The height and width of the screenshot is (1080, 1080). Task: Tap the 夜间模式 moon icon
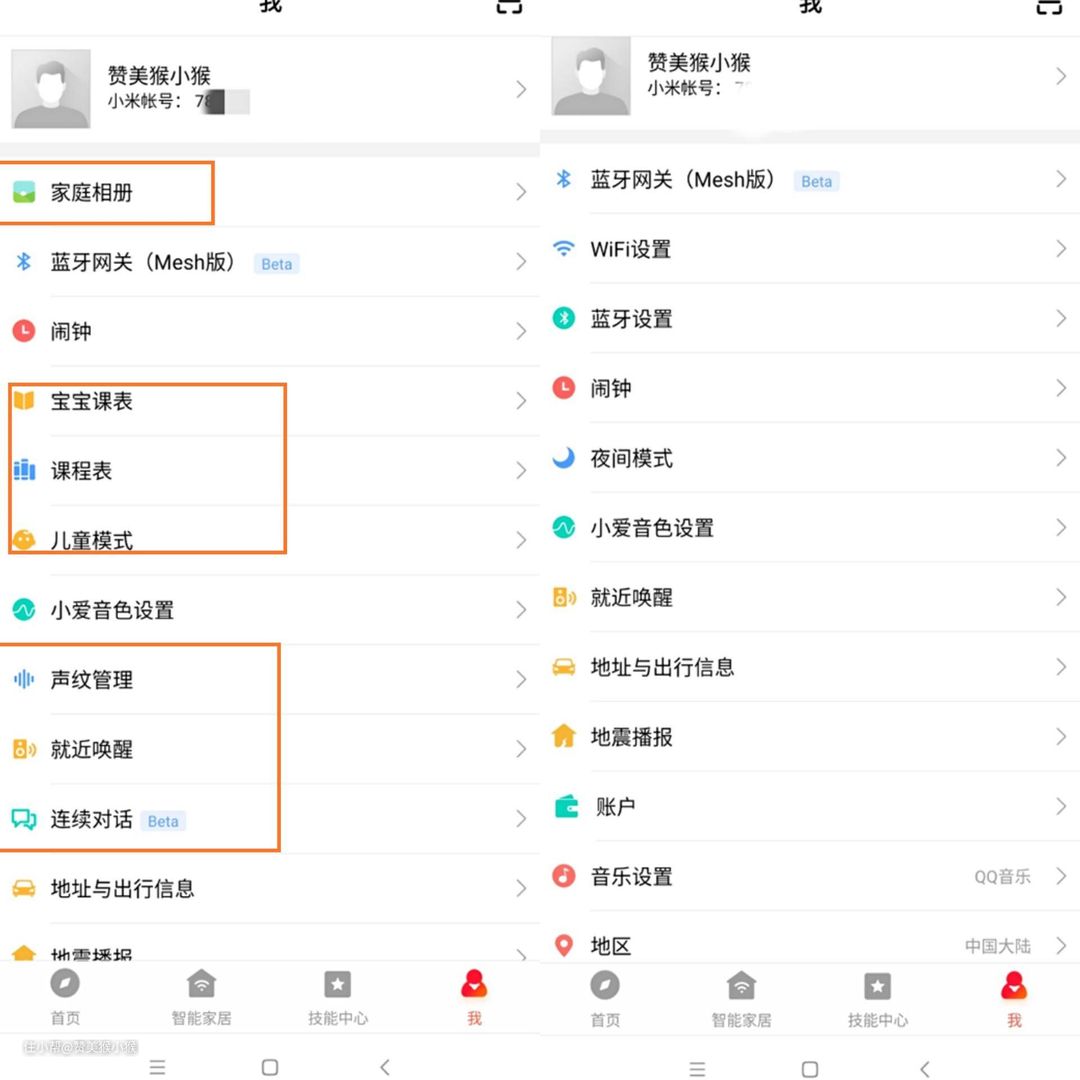click(x=564, y=458)
